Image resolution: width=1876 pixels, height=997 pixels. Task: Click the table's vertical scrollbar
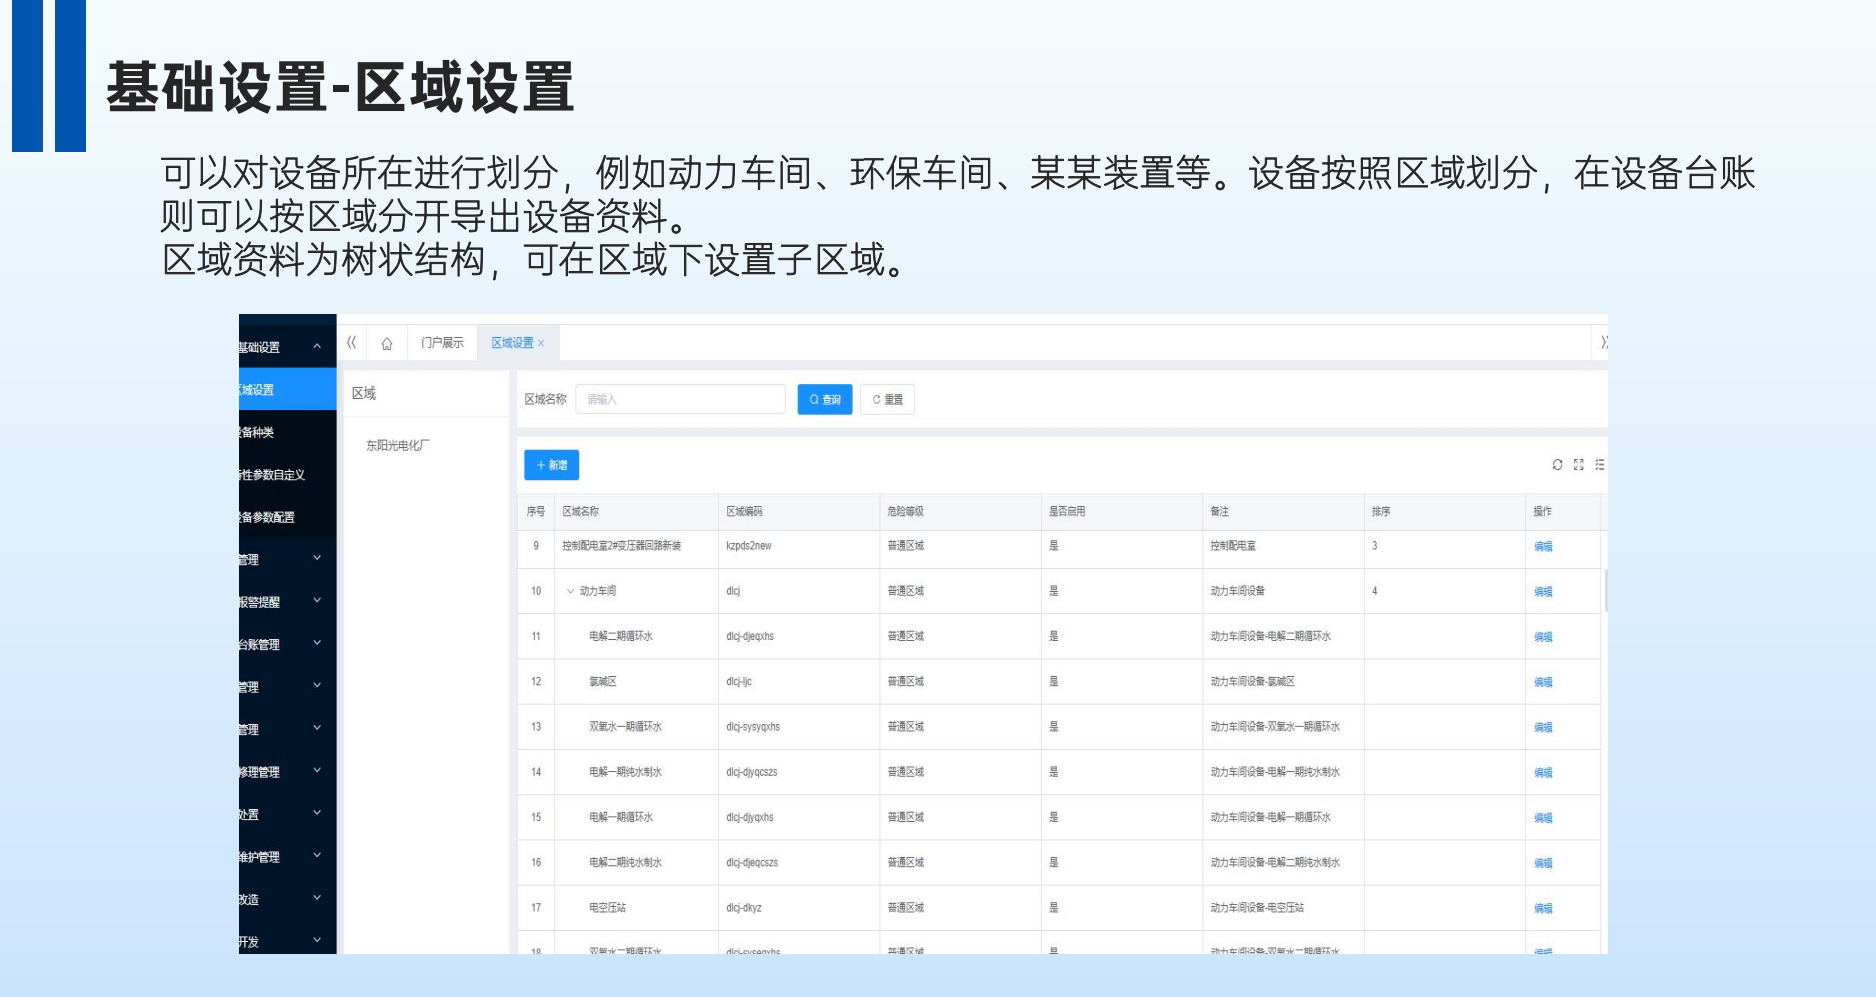[x=1605, y=590]
